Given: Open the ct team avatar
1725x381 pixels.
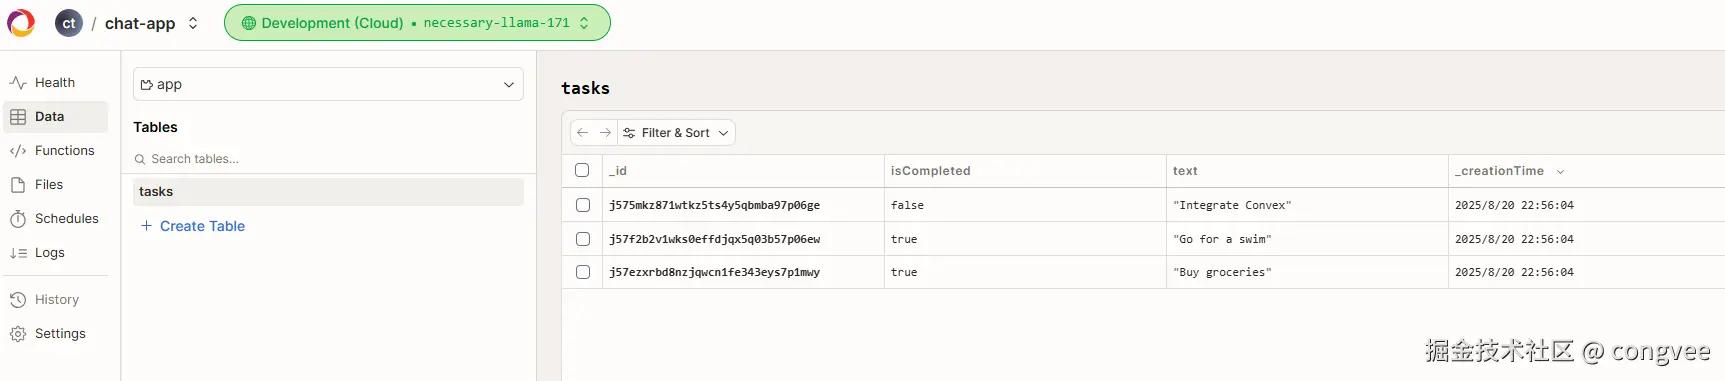Looking at the screenshot, I should [x=69, y=23].
